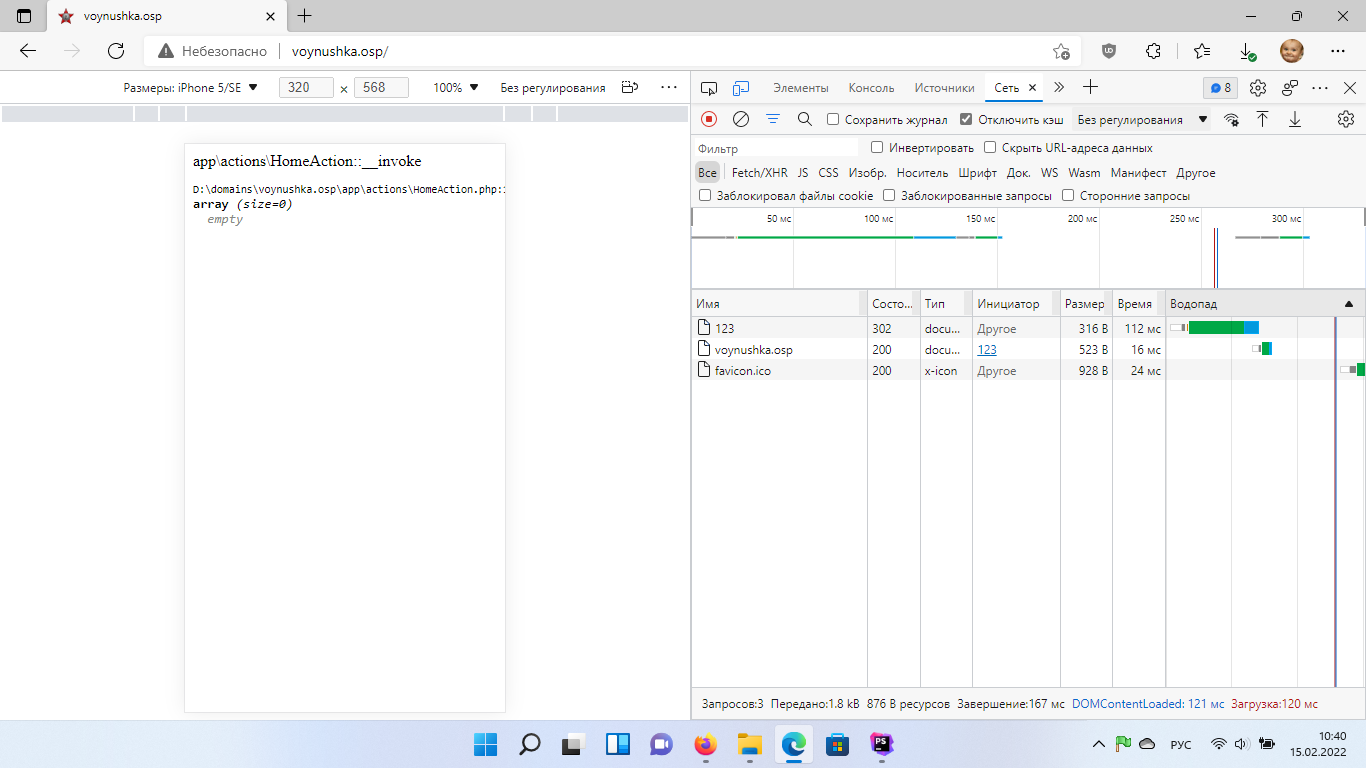
Task: Switch to the Console tab
Action: tap(871, 88)
